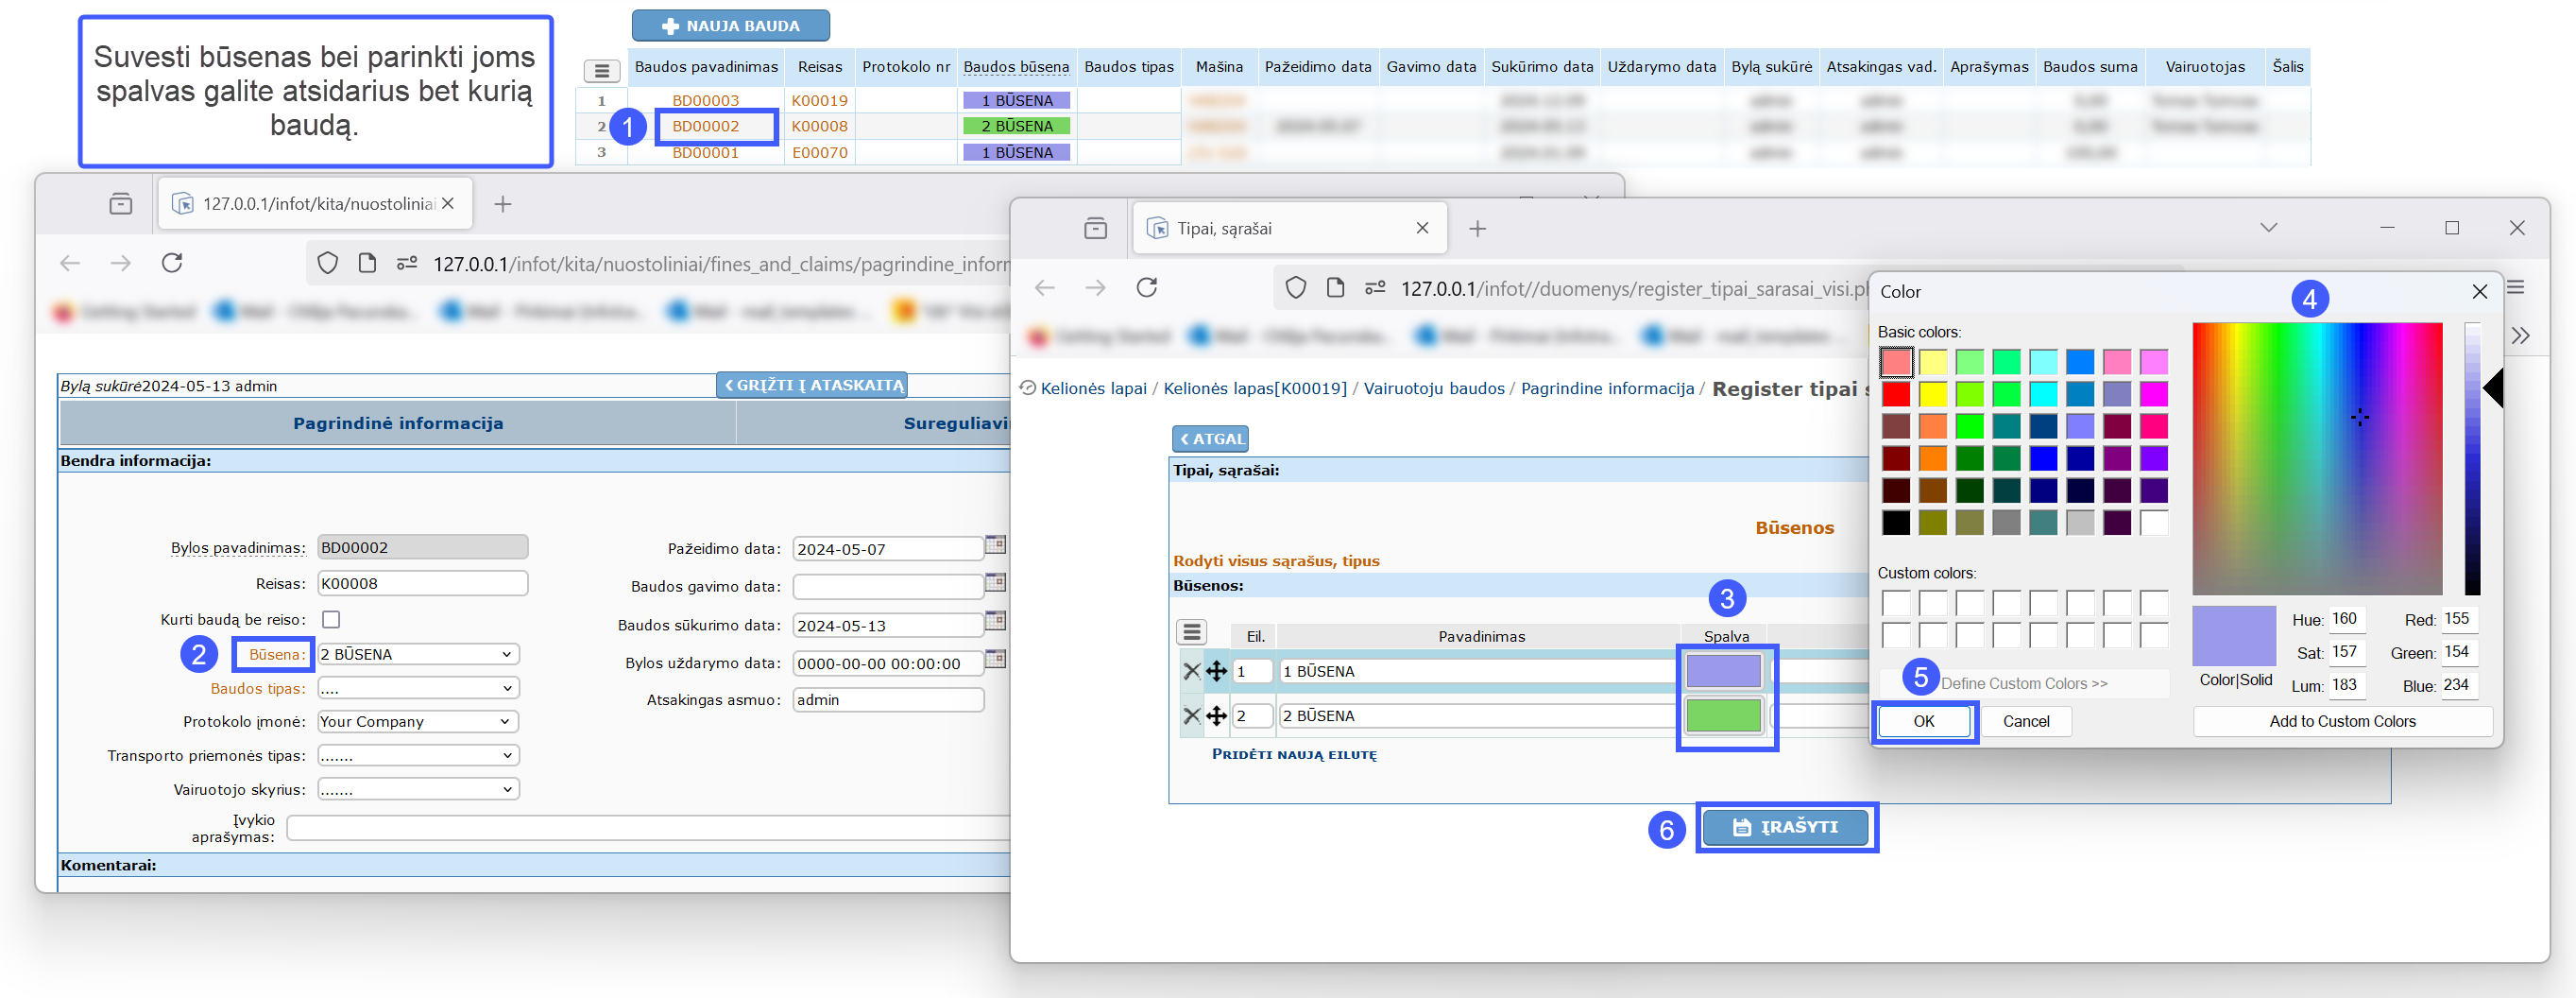Click the orange Būsena label link
The height and width of the screenshot is (998, 2576).
point(277,654)
